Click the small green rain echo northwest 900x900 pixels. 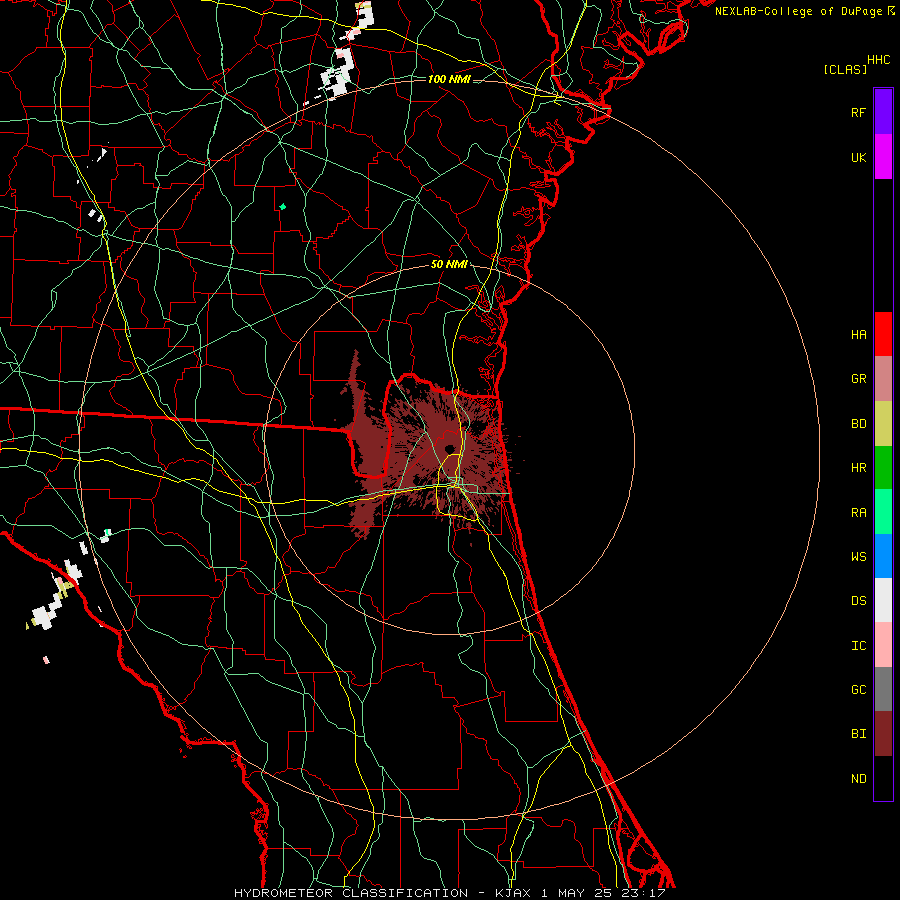coord(282,207)
